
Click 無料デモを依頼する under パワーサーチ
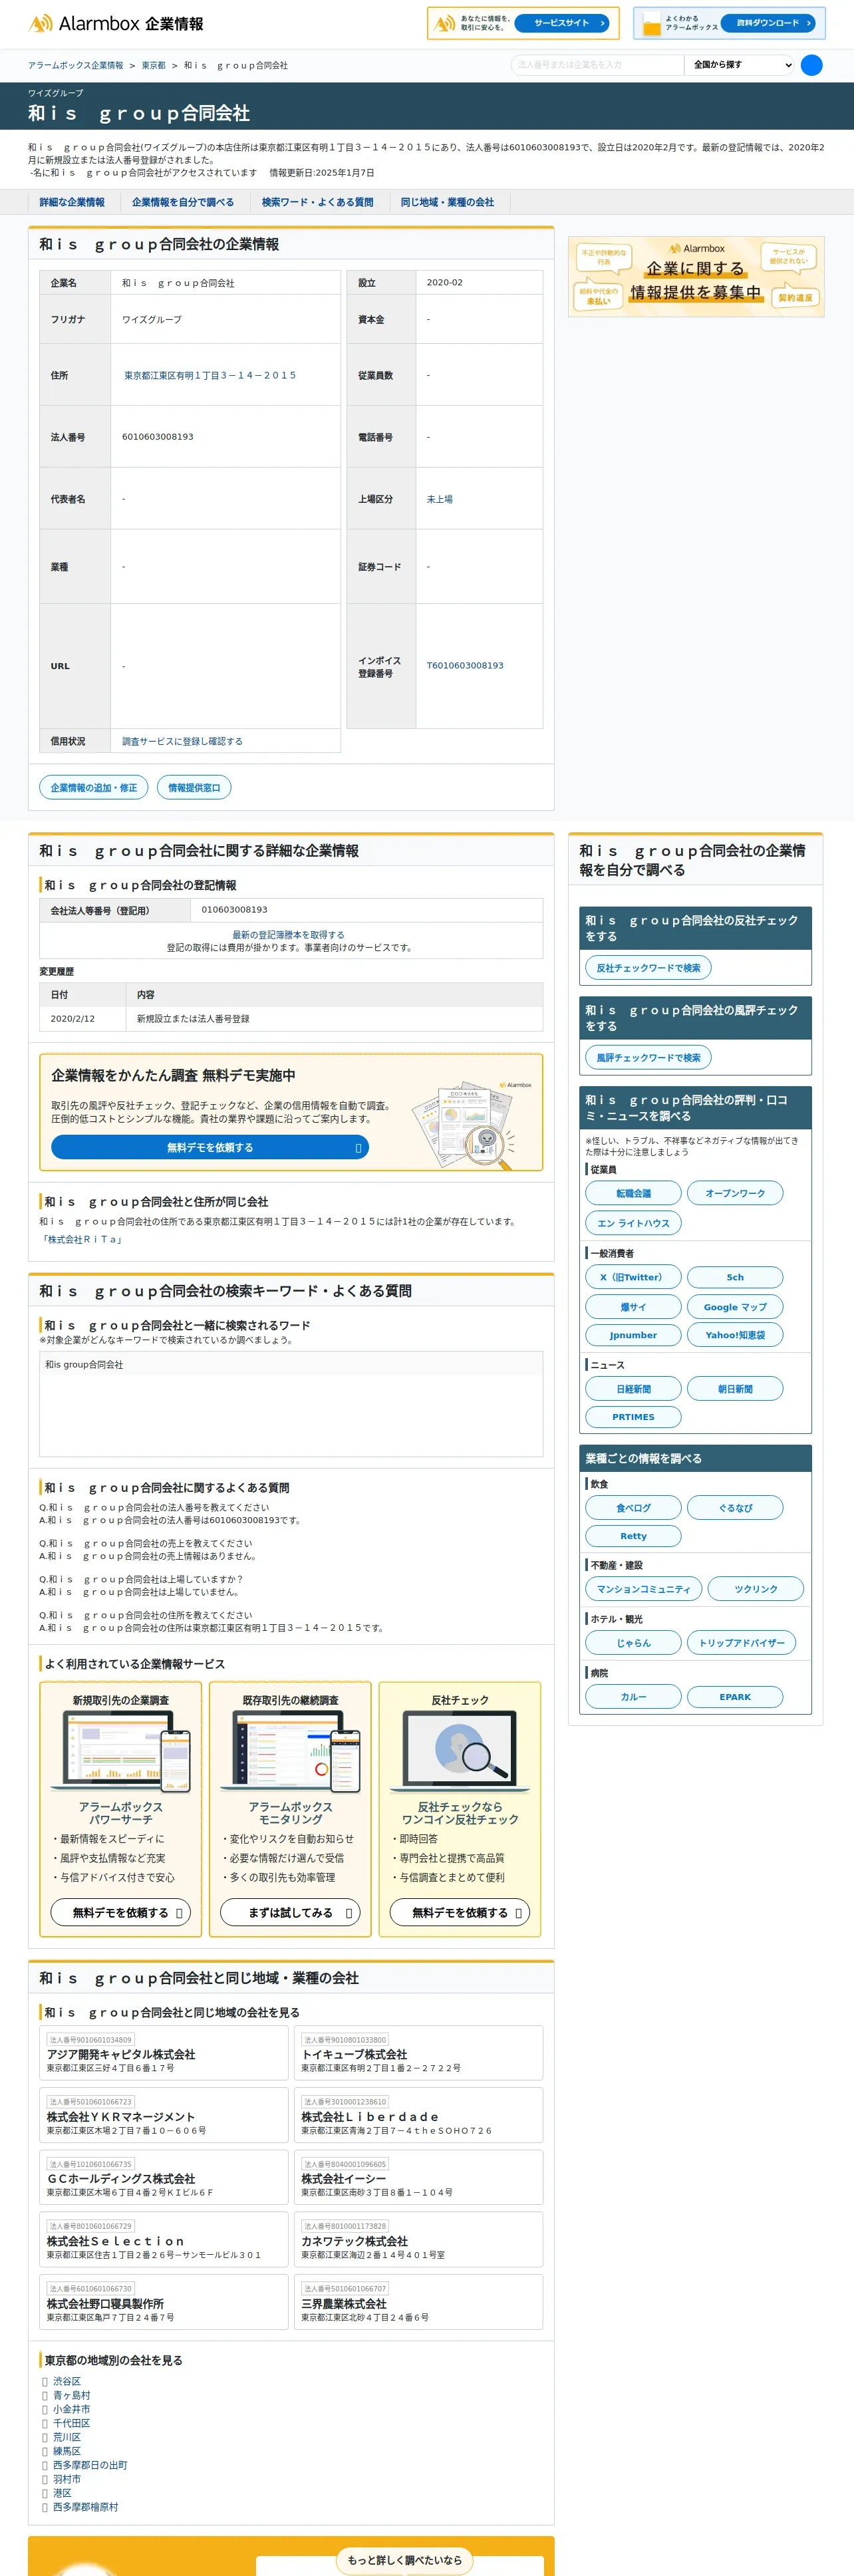pyautogui.click(x=120, y=1913)
